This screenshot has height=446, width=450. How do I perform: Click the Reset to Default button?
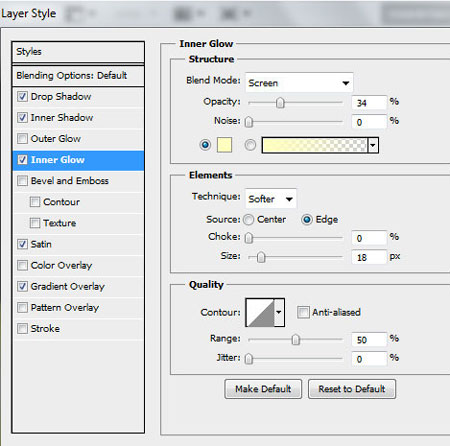pos(352,389)
